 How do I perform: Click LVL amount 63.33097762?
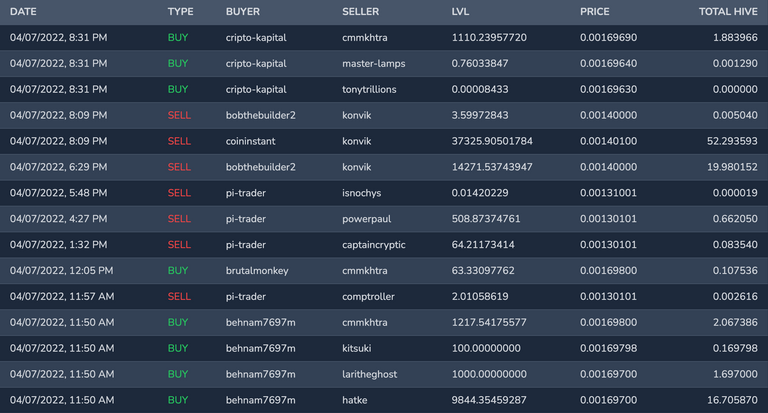(483, 271)
